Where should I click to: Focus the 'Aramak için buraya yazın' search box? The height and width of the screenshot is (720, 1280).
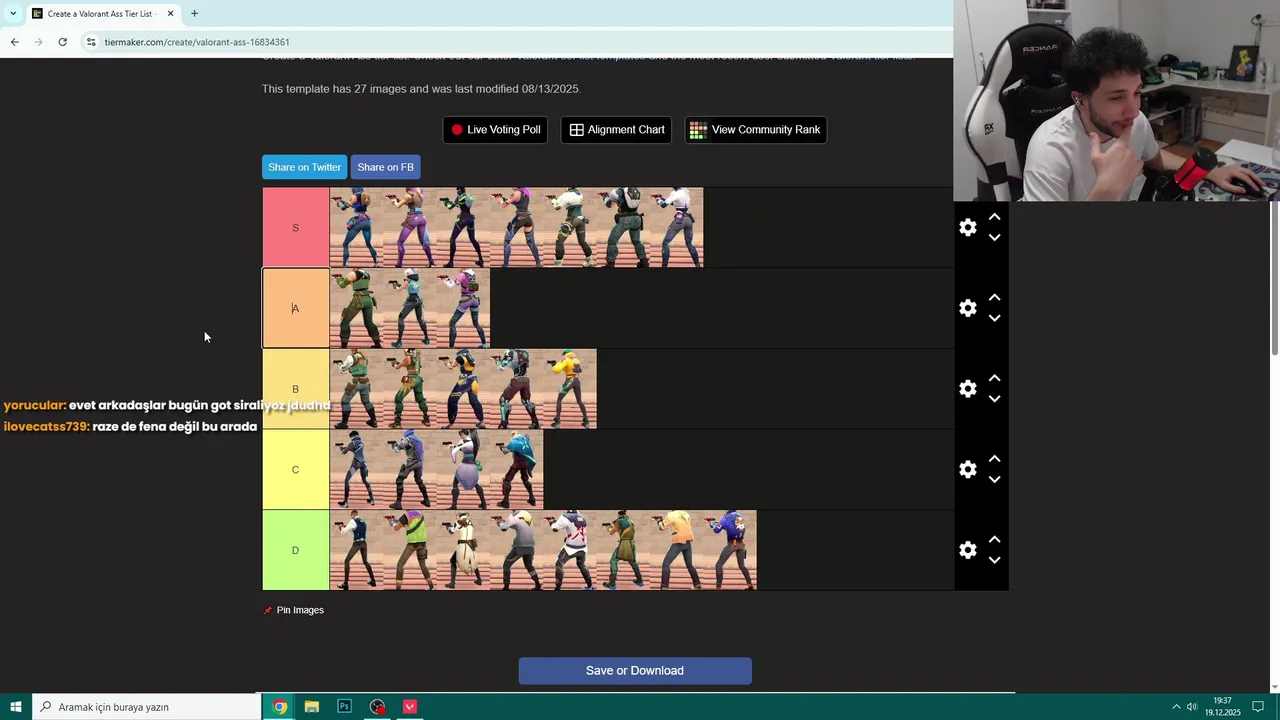[x=147, y=707]
